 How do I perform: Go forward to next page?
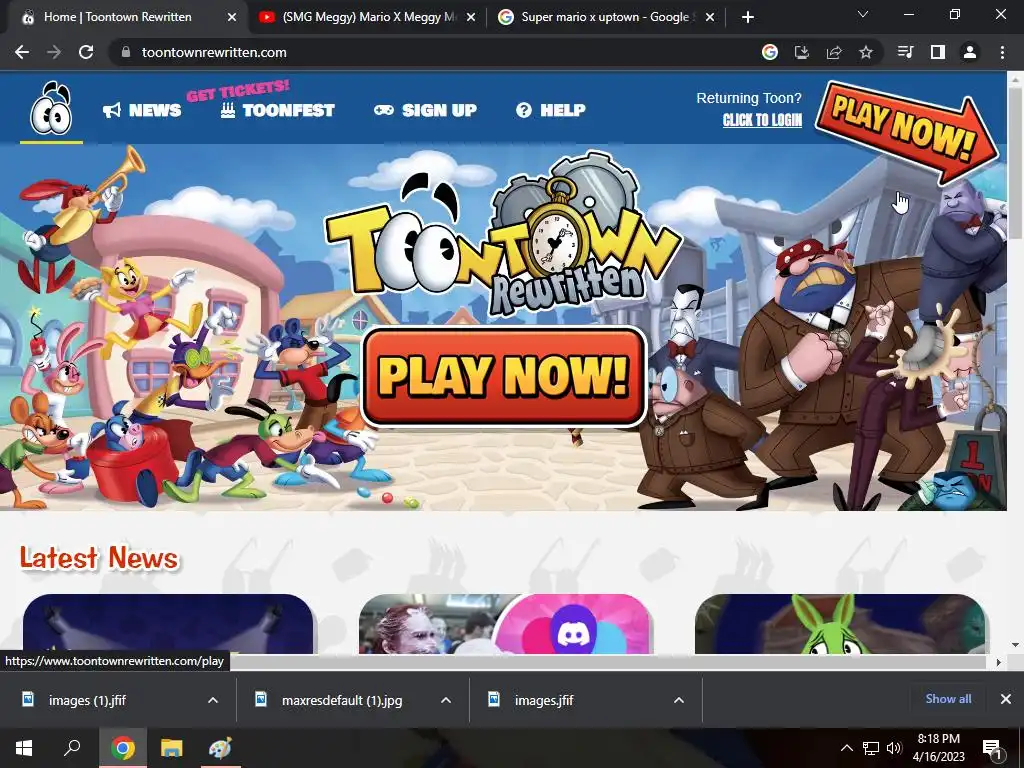coord(54,52)
